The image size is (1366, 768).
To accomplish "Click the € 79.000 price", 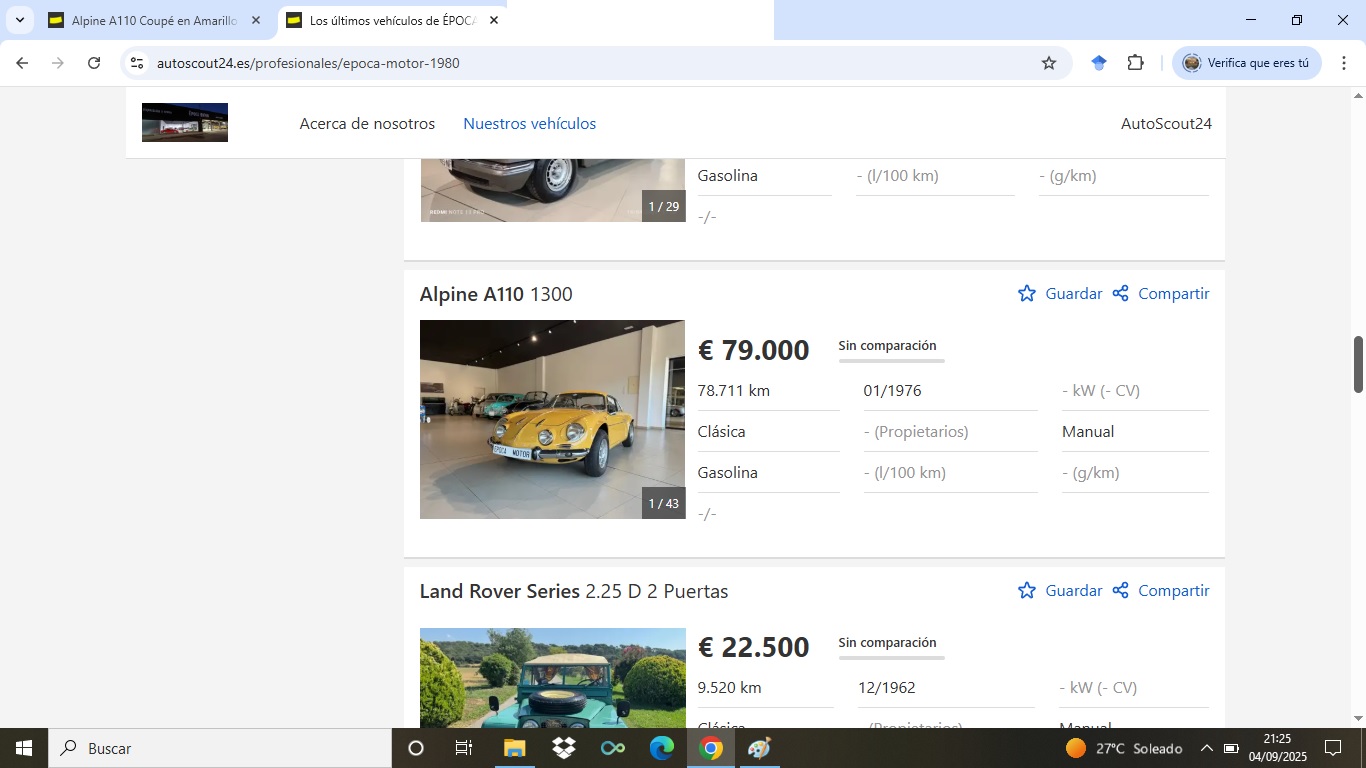I will 754,350.
